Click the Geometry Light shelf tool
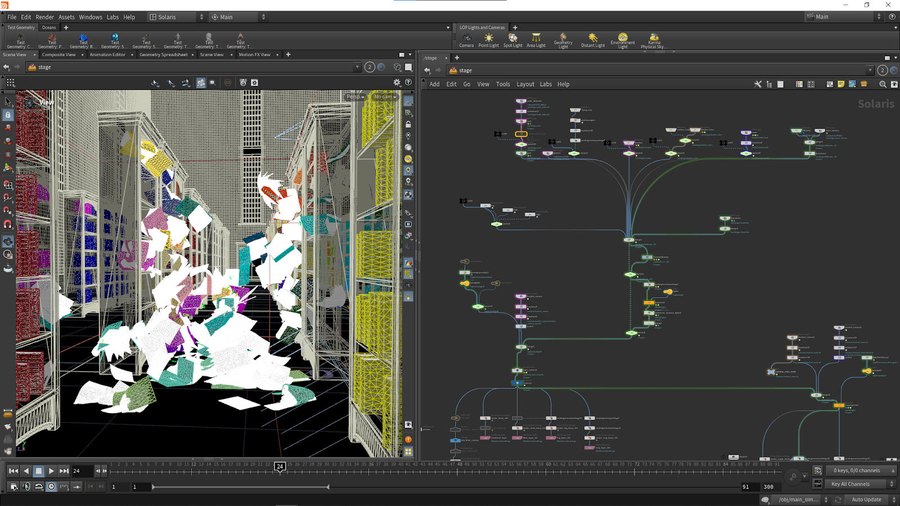900x506 pixels. click(x=564, y=40)
